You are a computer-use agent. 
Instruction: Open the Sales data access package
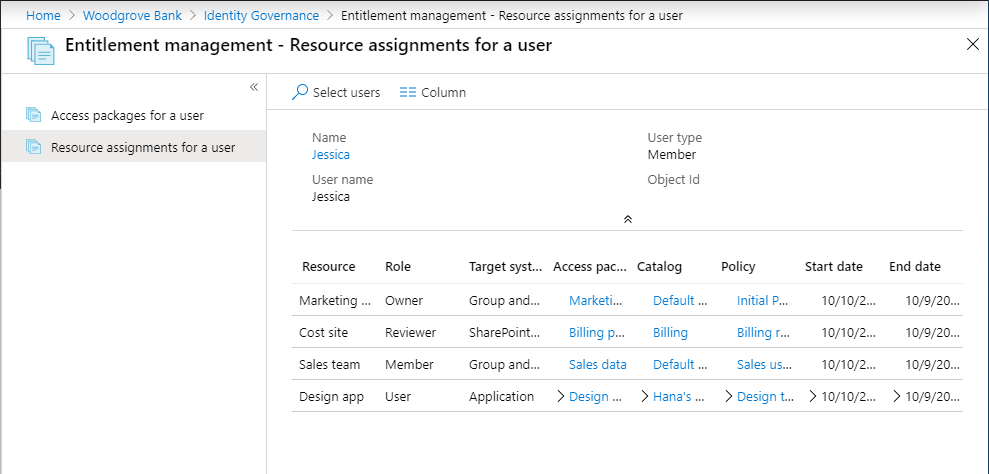[x=597, y=364]
